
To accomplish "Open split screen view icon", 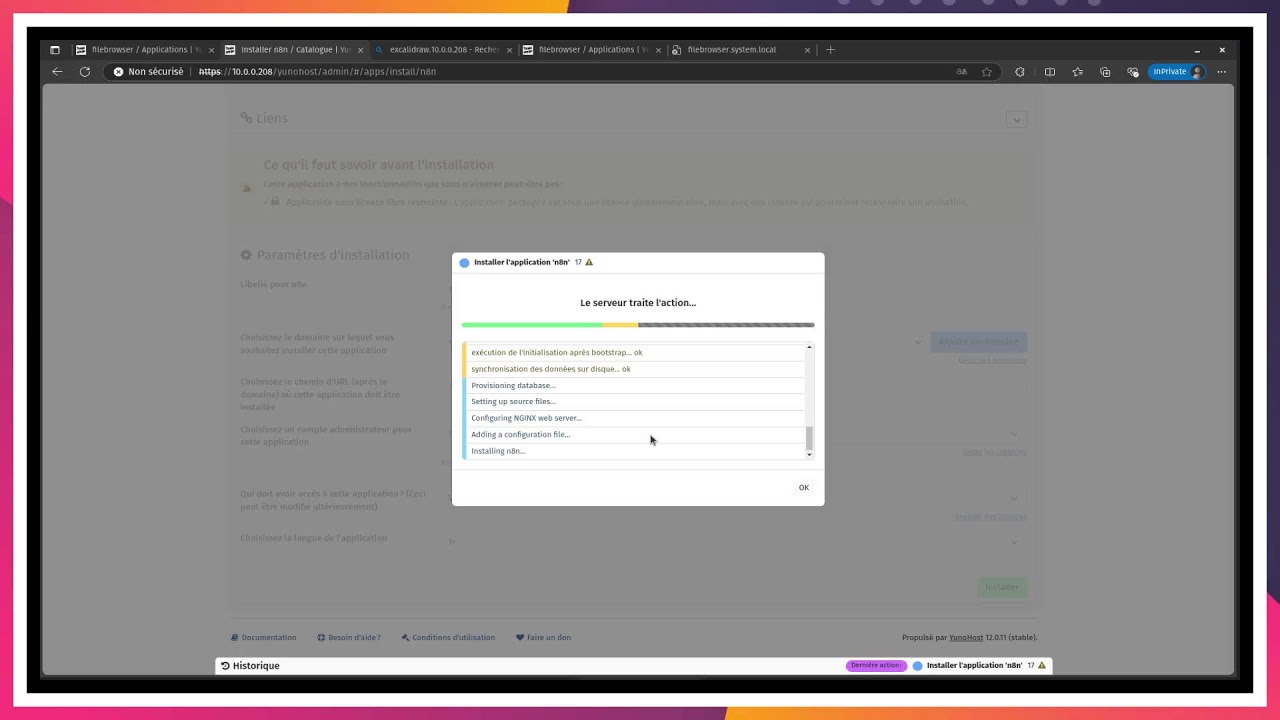I will 1050,72.
